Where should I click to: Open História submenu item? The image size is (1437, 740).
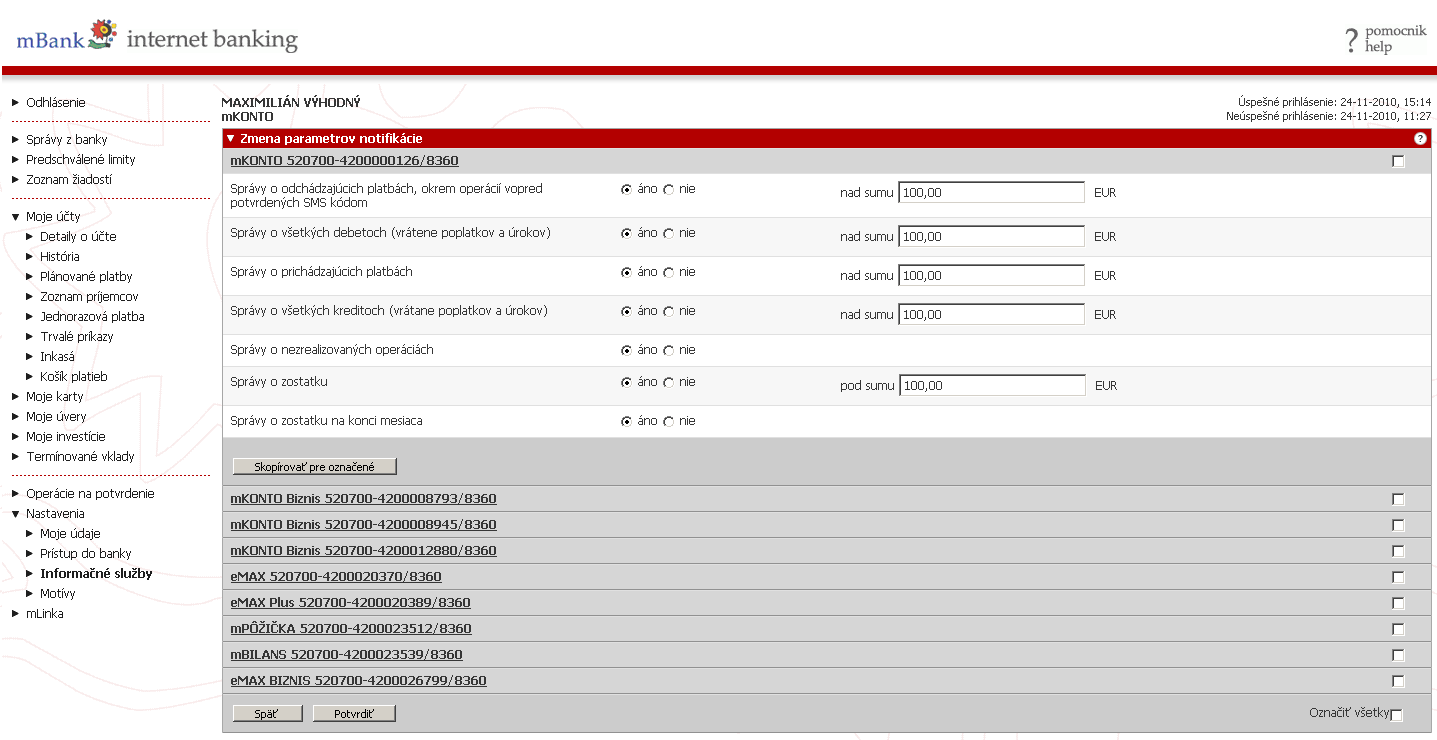coord(60,256)
